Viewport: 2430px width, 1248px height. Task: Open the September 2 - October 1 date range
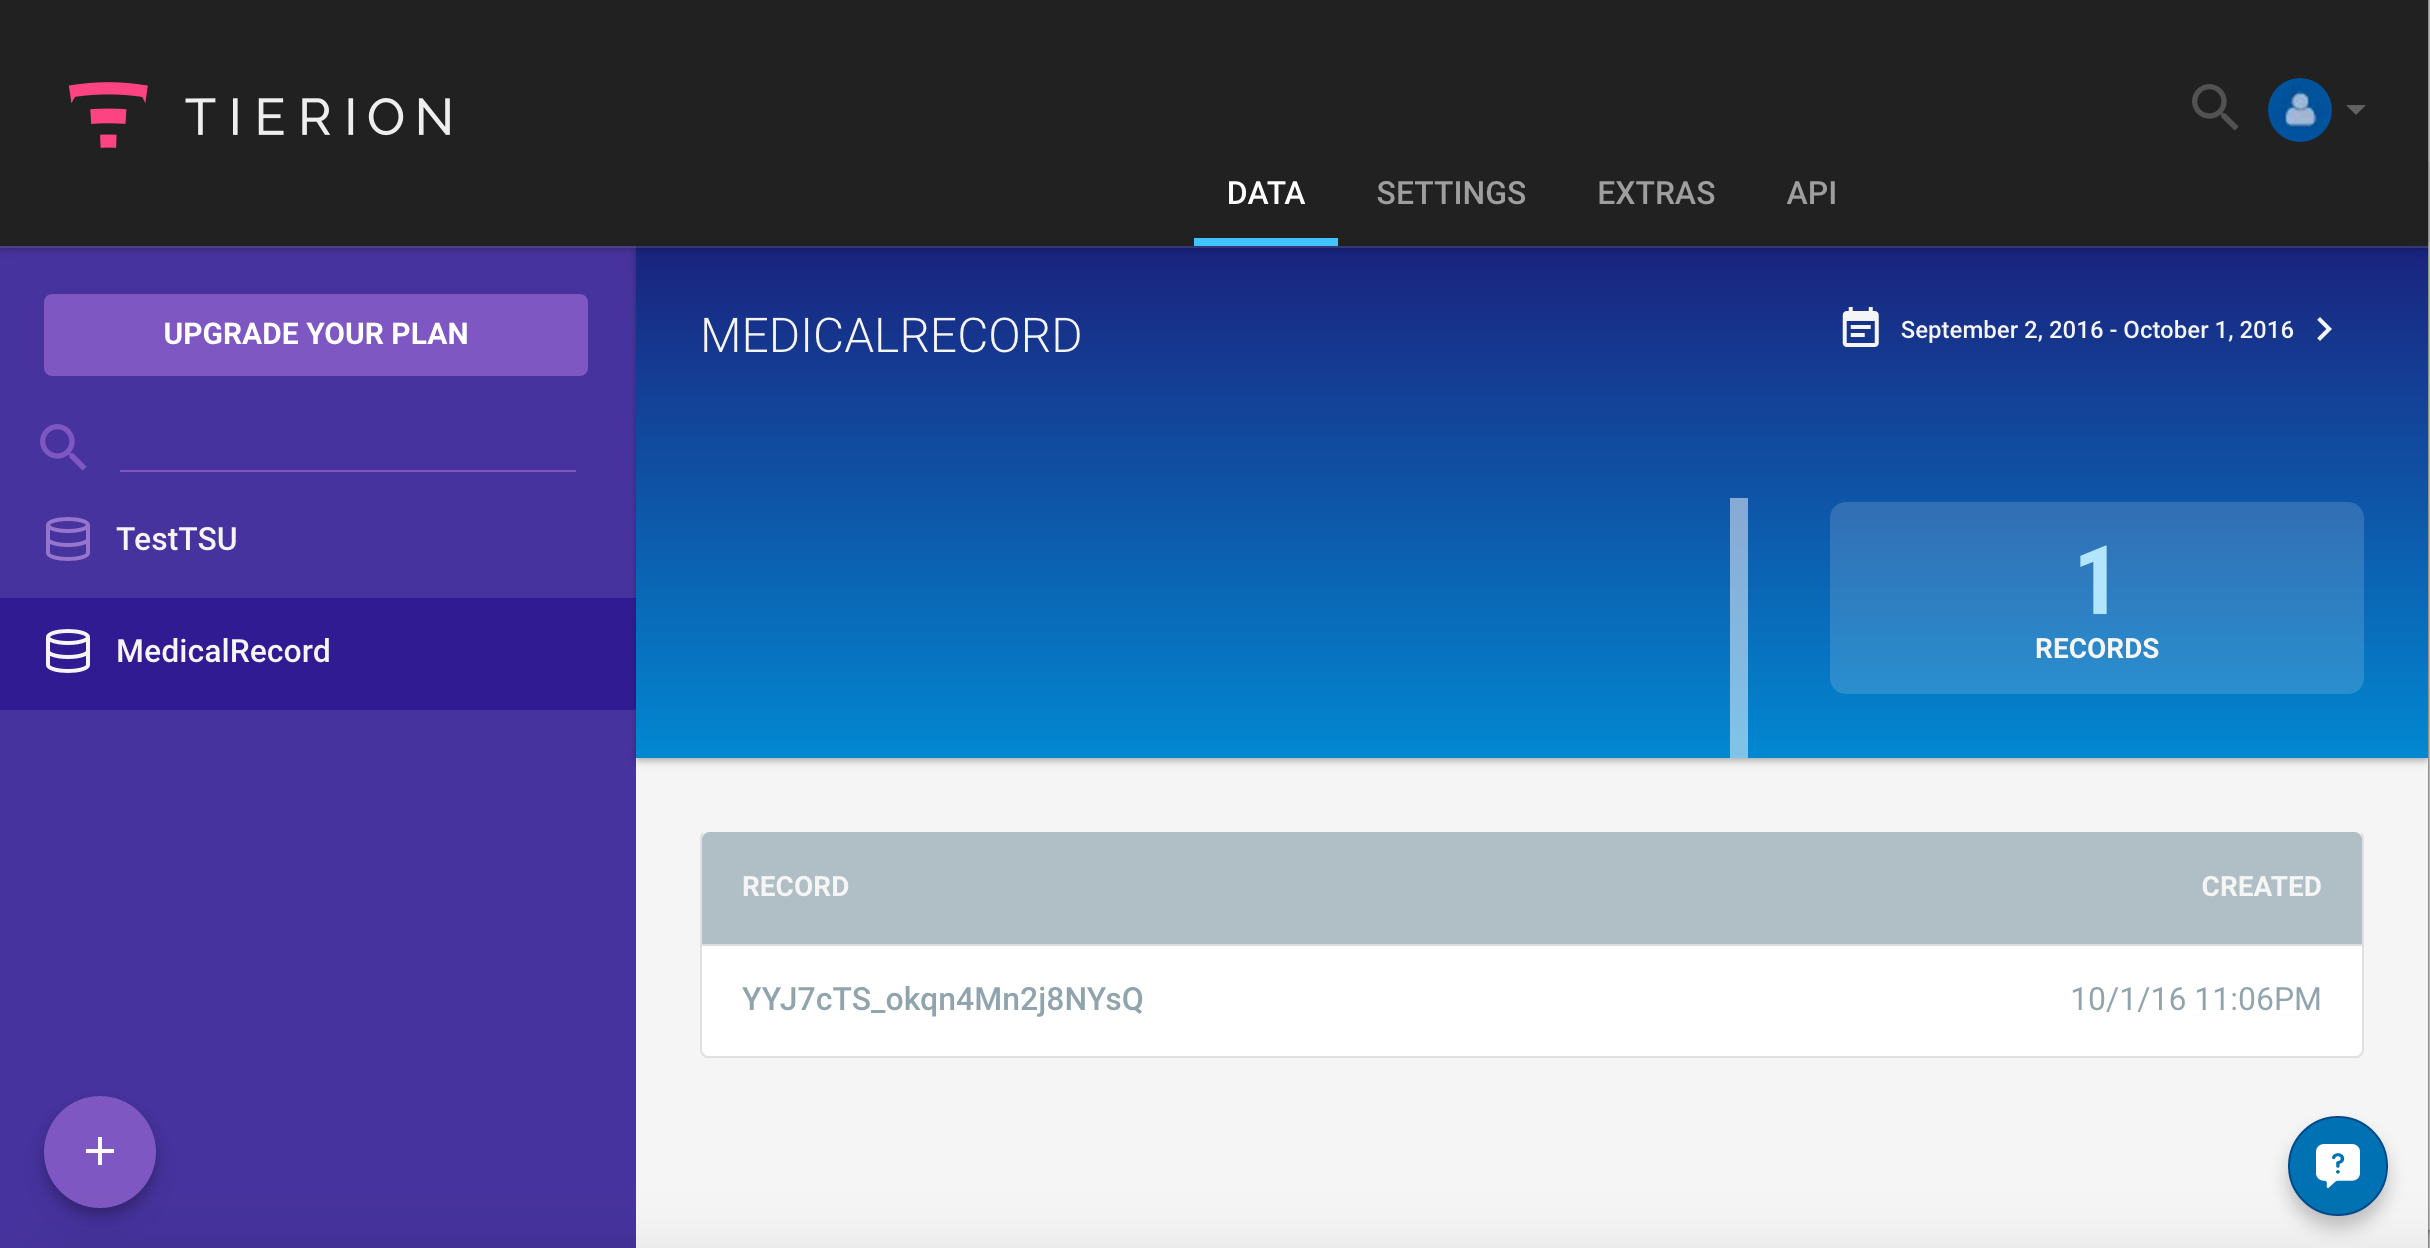[2096, 330]
